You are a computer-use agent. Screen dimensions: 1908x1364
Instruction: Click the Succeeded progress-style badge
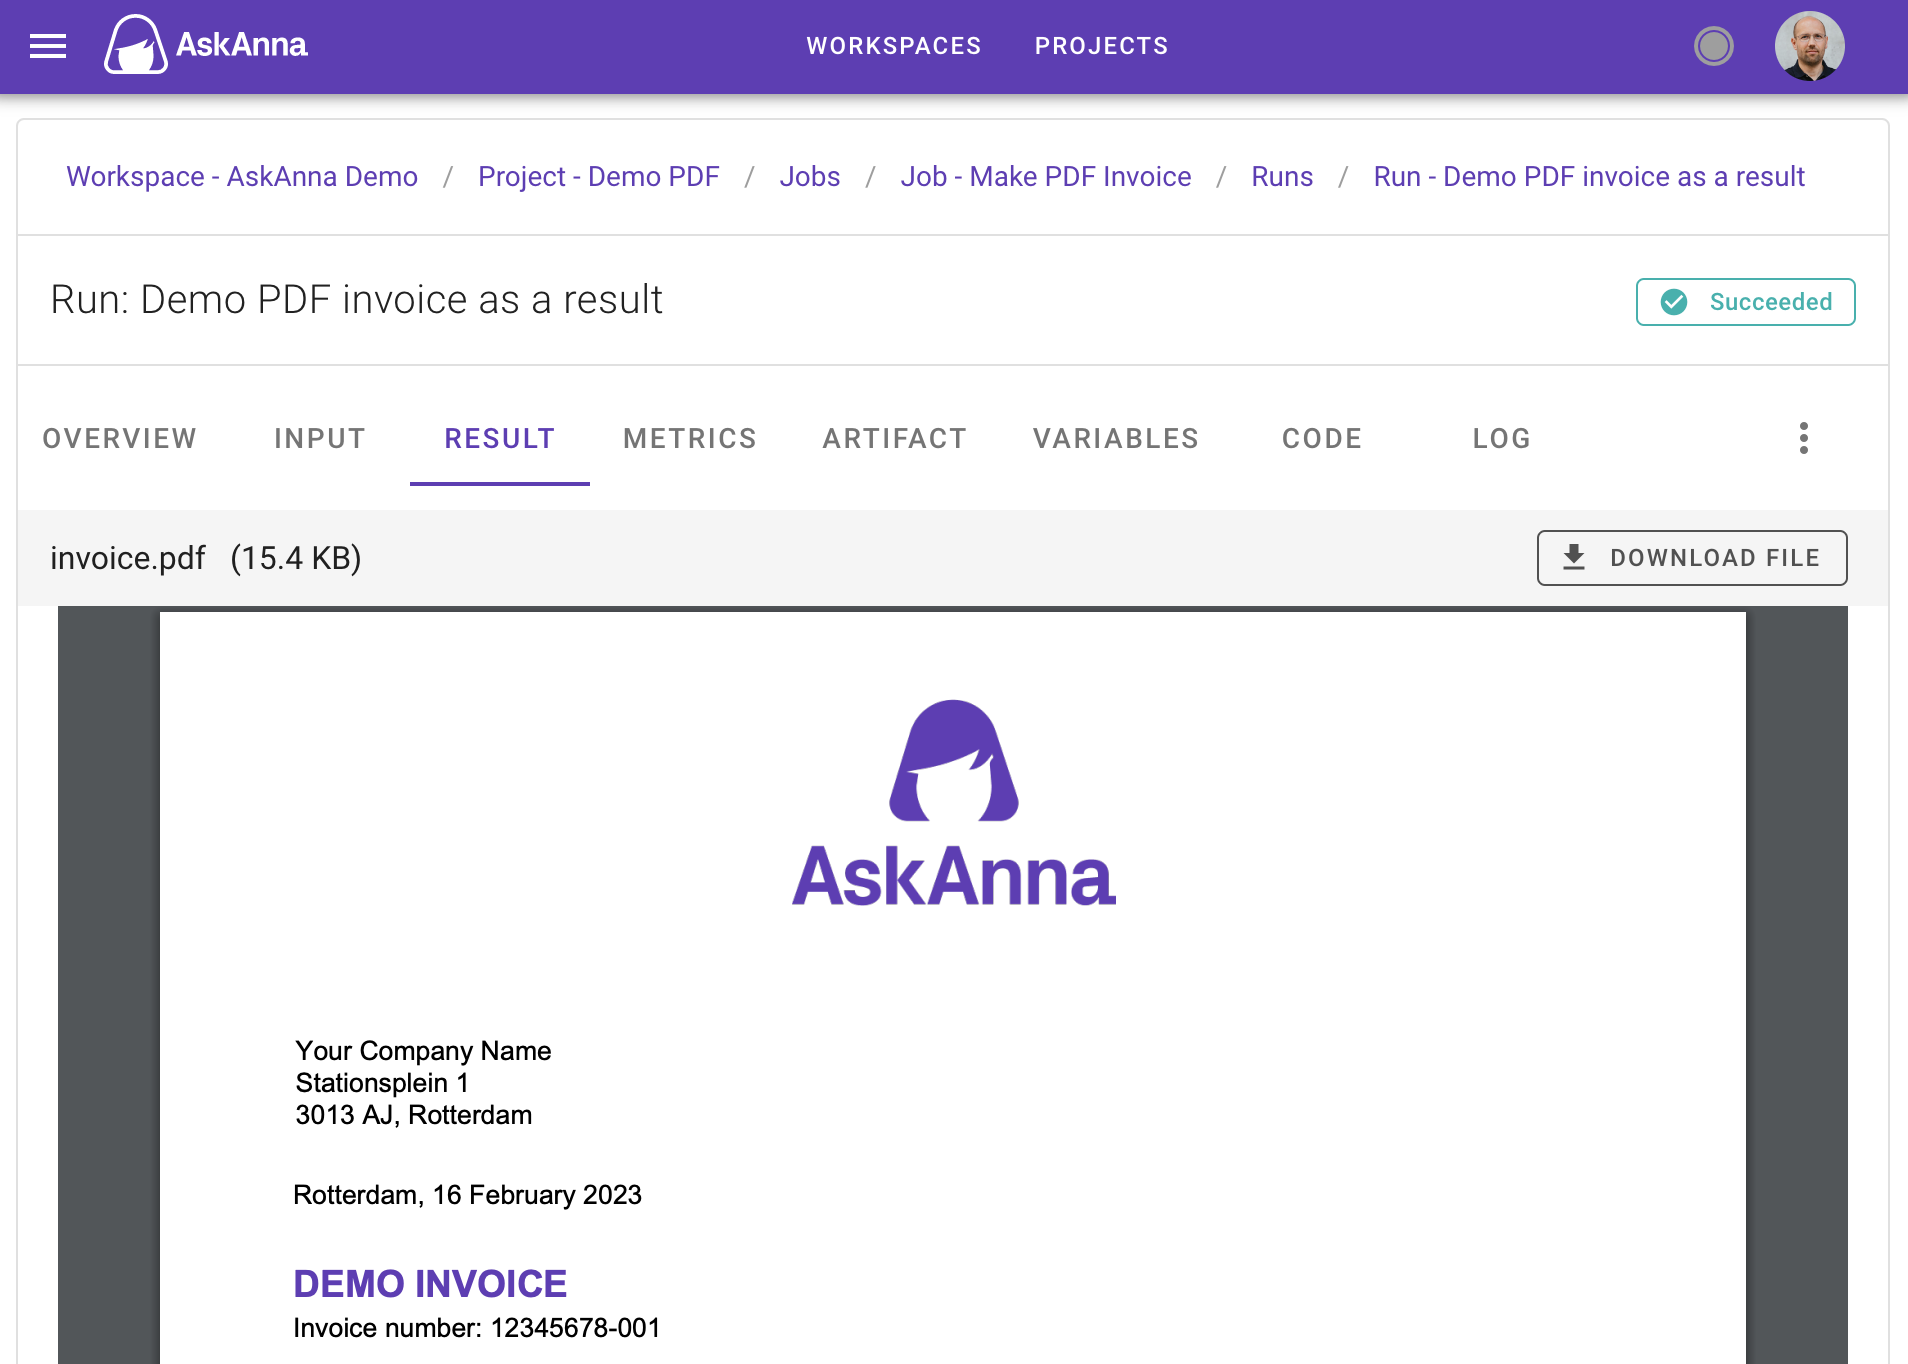click(x=1745, y=302)
